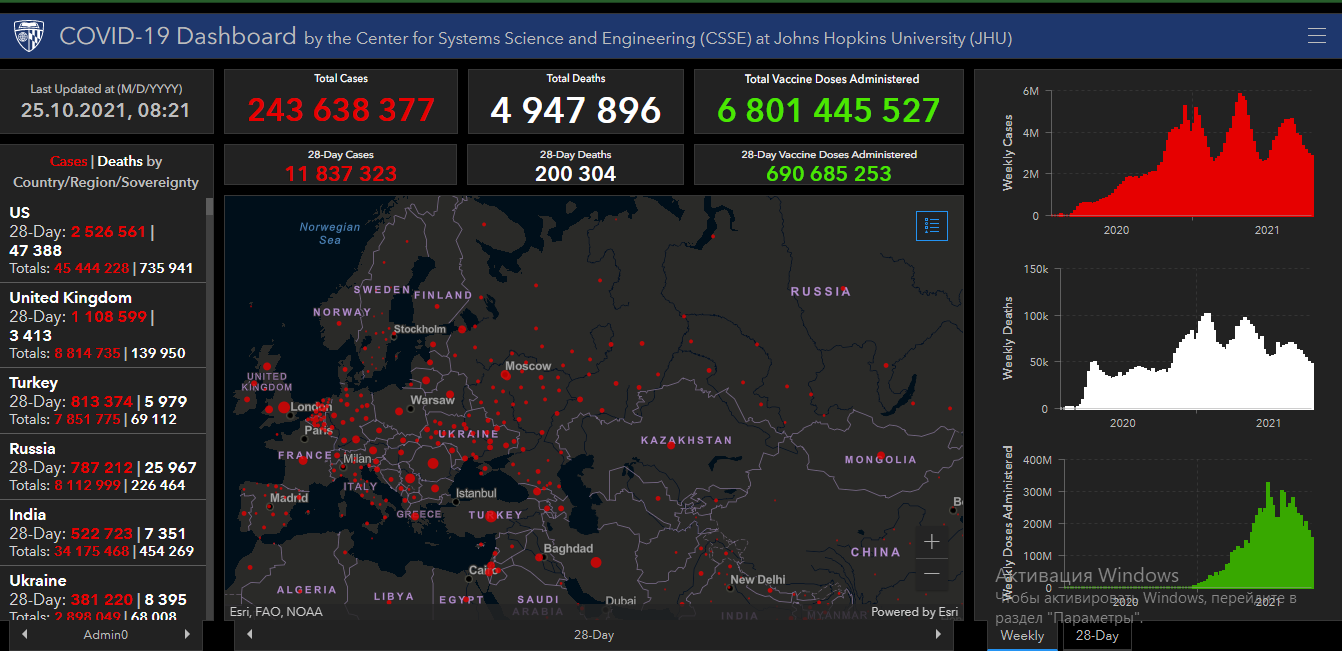Viewport: 1342px width, 651px height.
Task: Switch list sorting to Cases
Action: pos(68,161)
